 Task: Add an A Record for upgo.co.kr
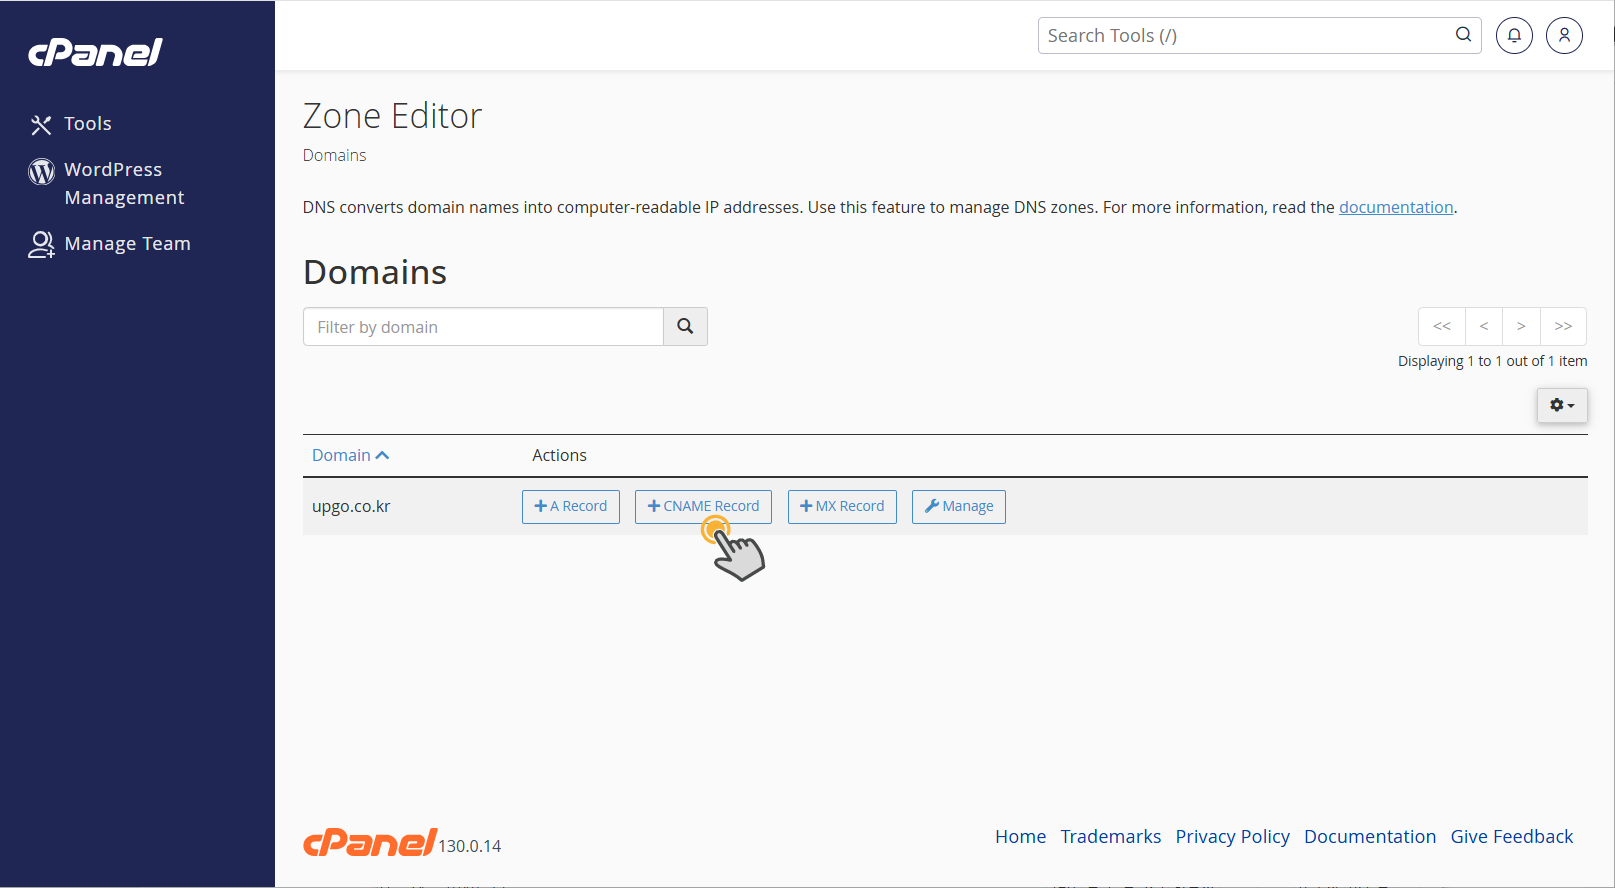571,507
